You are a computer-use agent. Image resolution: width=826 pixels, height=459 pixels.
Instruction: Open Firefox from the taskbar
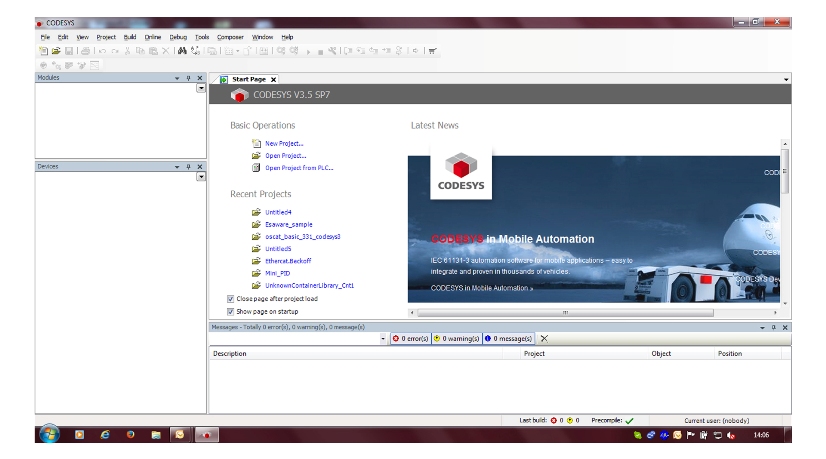[130, 435]
